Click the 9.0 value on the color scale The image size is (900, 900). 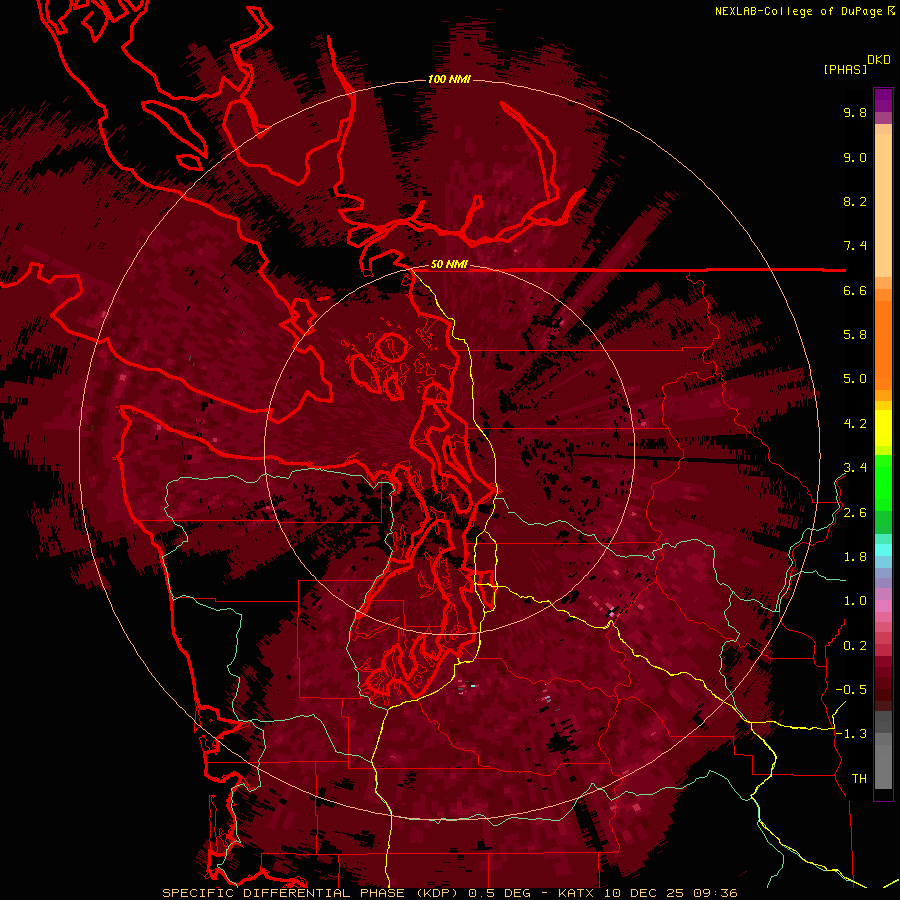coord(855,157)
